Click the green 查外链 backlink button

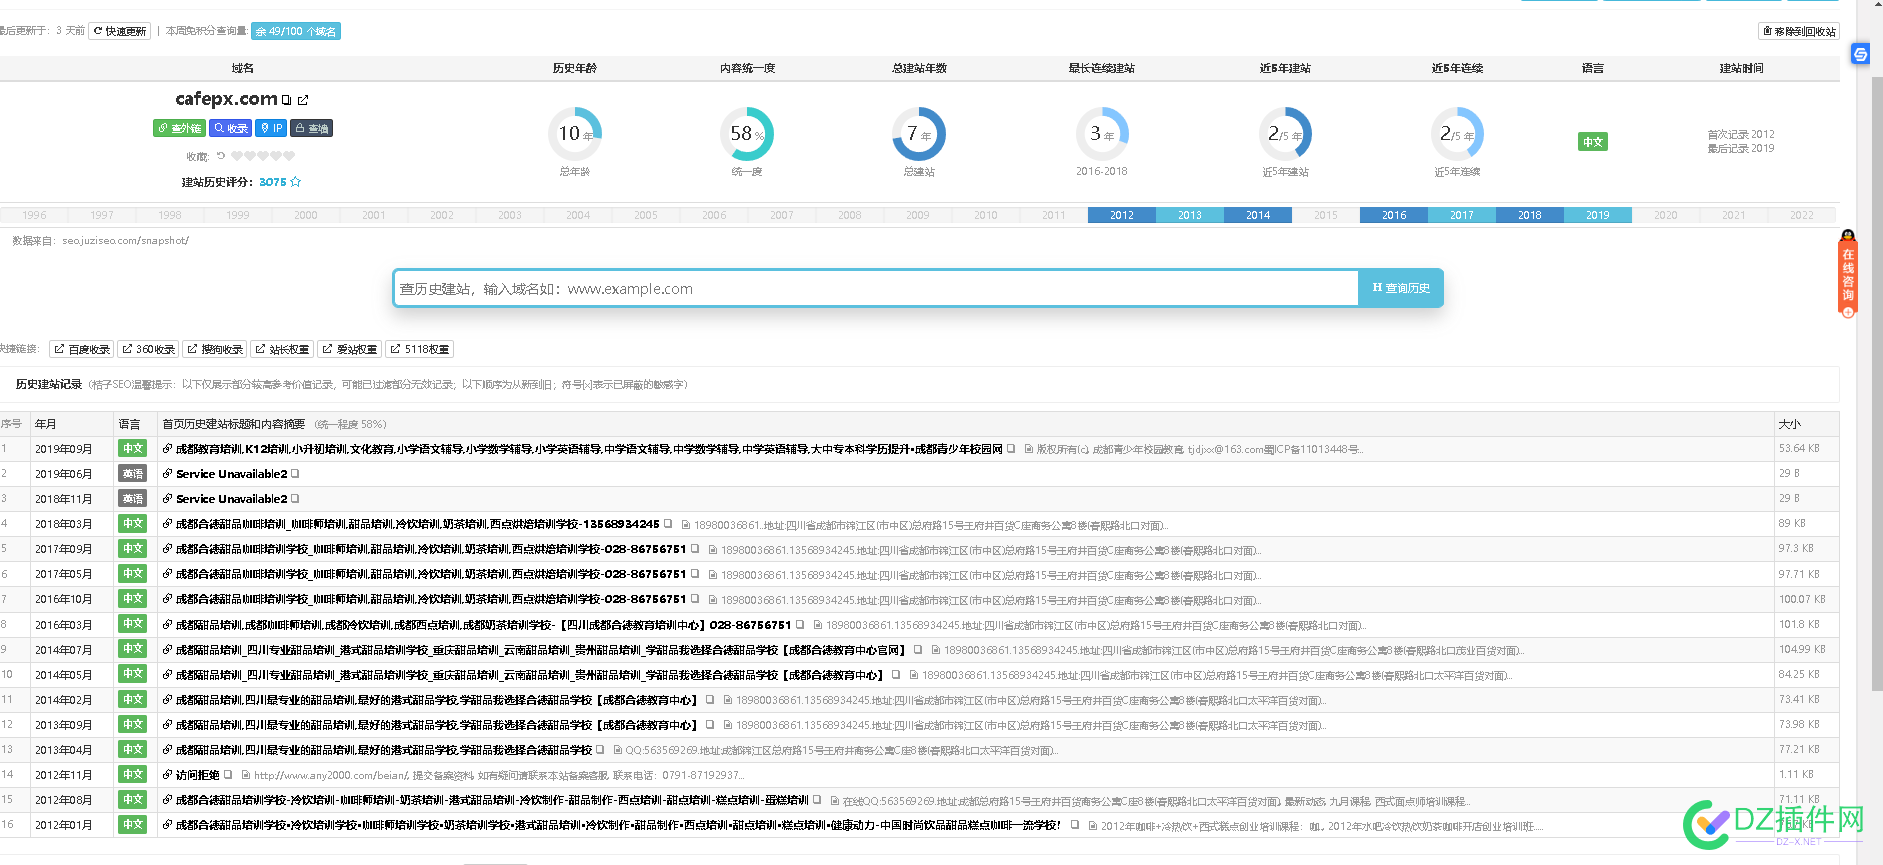click(180, 128)
